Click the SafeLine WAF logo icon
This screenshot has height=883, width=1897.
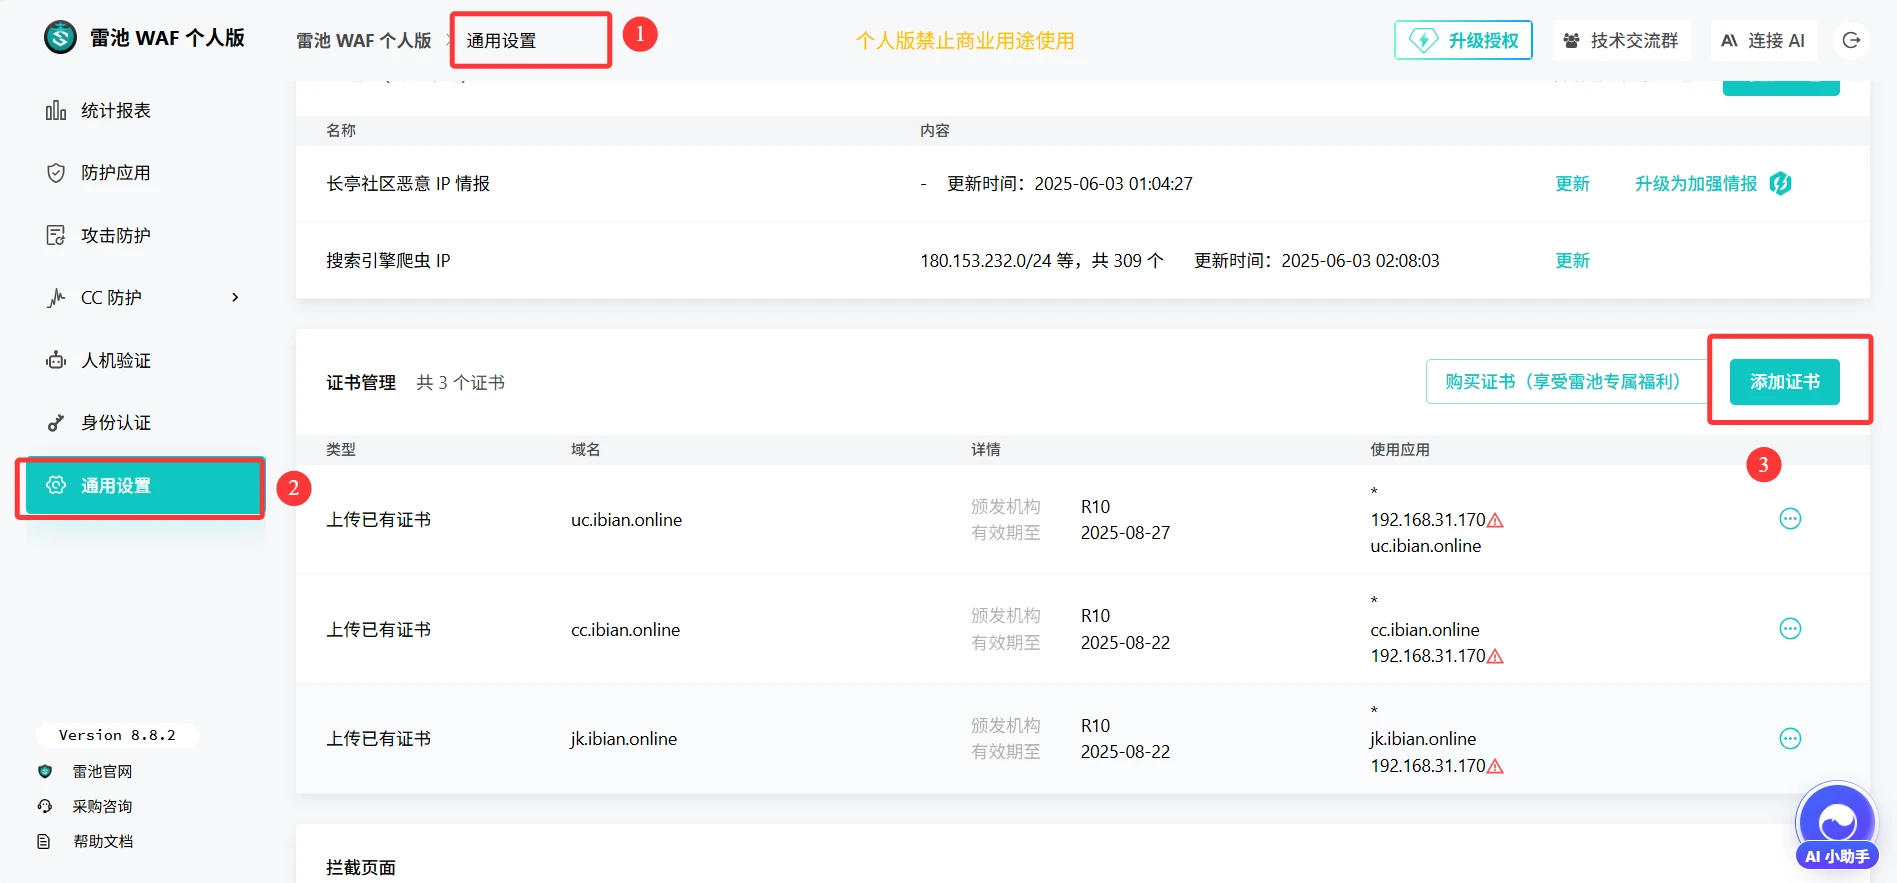pos(60,38)
